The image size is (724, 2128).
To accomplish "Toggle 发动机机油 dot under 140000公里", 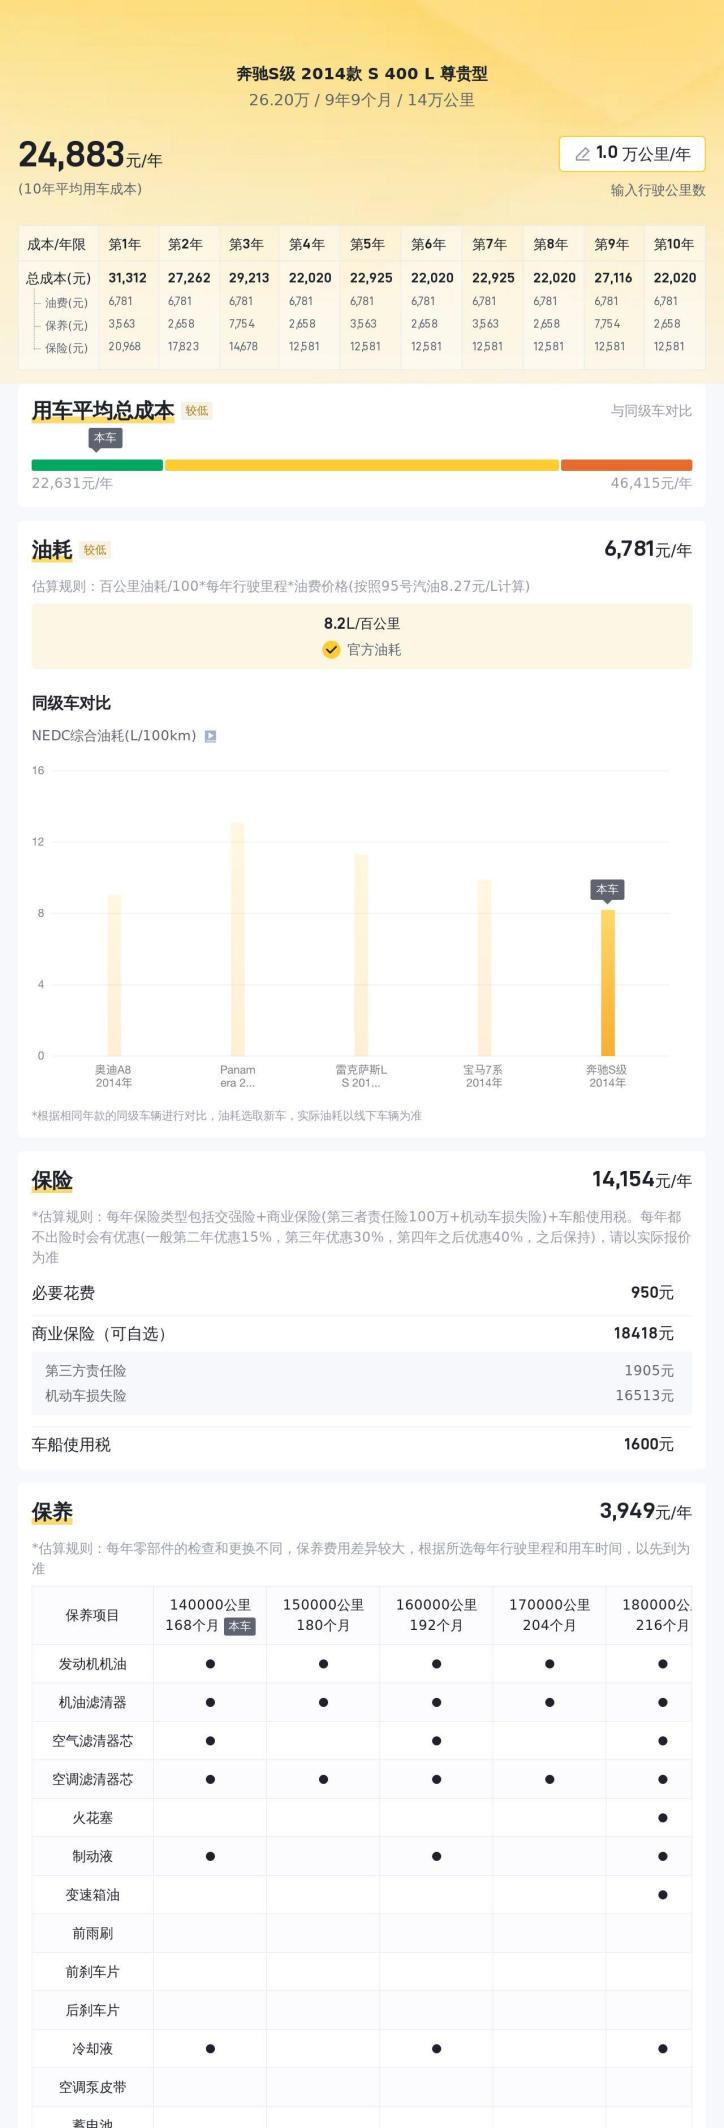I will click(x=210, y=1664).
